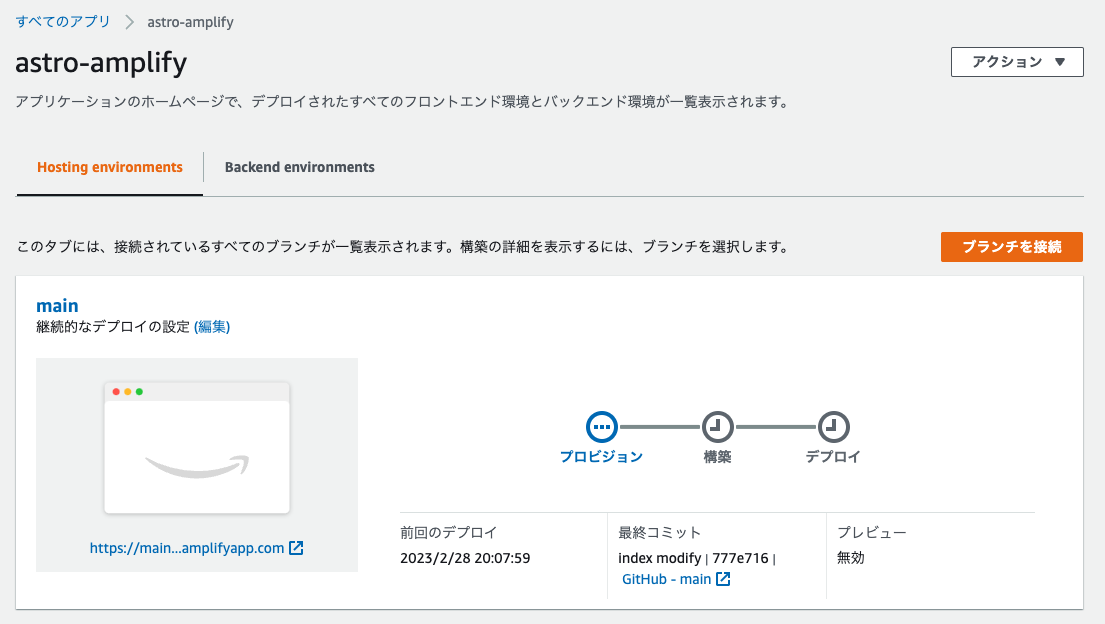Open the アクション dropdown menu

click(1017, 61)
